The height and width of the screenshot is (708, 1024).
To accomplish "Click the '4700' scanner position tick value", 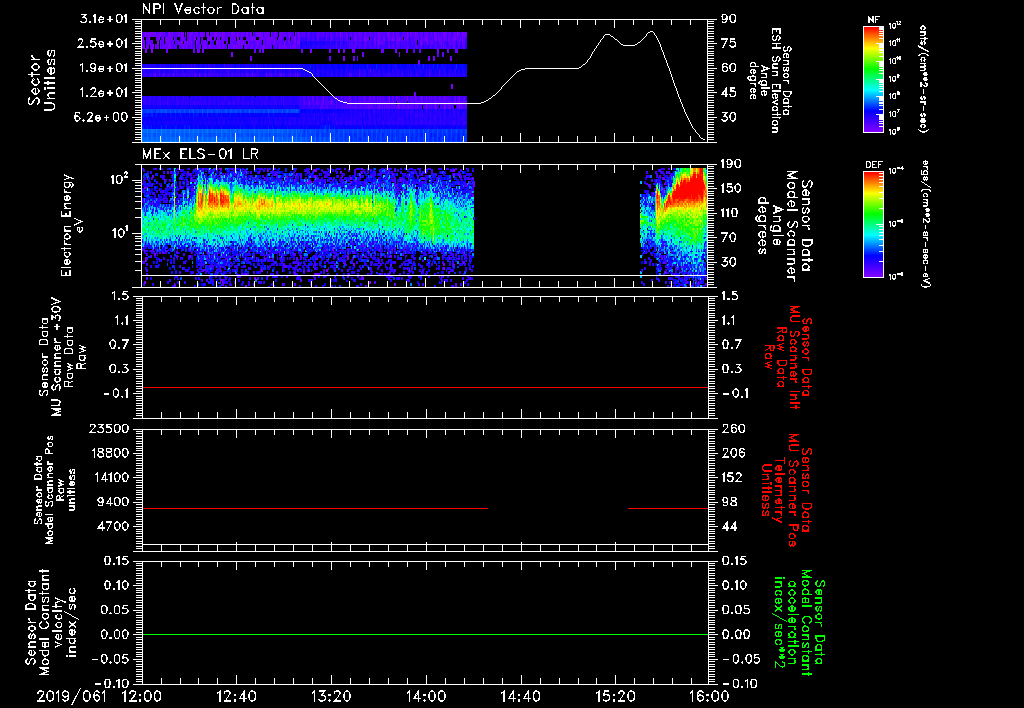I will (x=112, y=526).
